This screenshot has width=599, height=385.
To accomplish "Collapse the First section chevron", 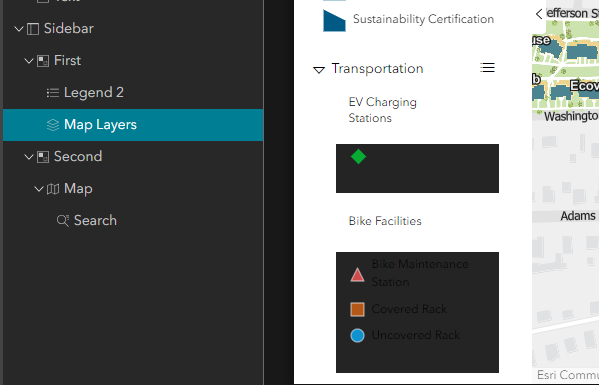I will pos(29,61).
